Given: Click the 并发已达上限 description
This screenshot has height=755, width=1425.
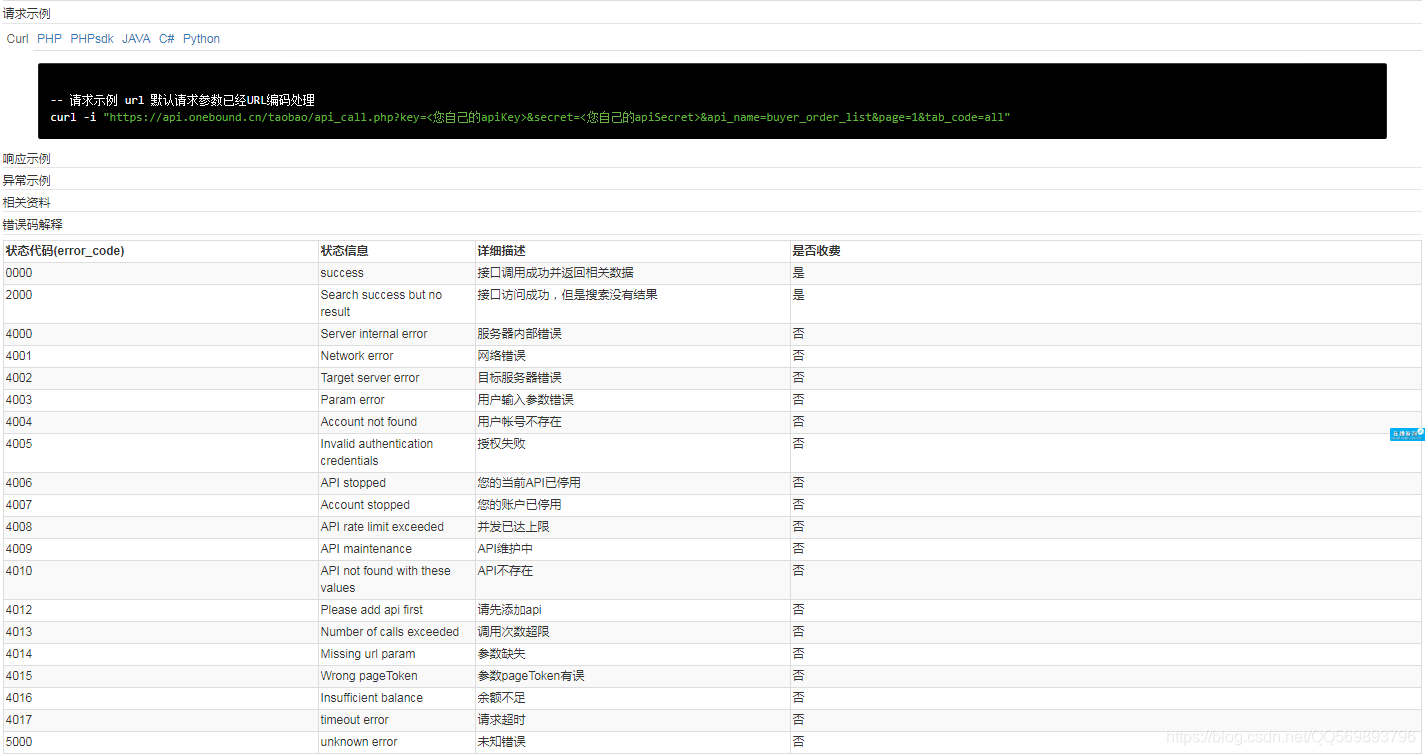Looking at the screenshot, I should point(632,527).
